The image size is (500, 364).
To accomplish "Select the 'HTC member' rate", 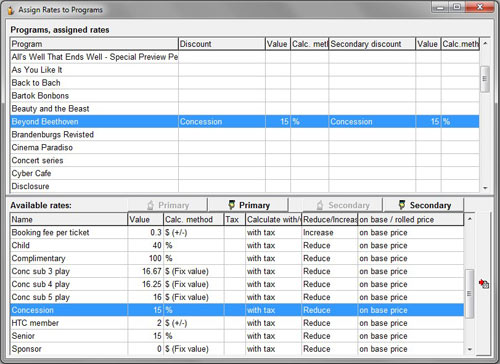I will click(x=237, y=323).
